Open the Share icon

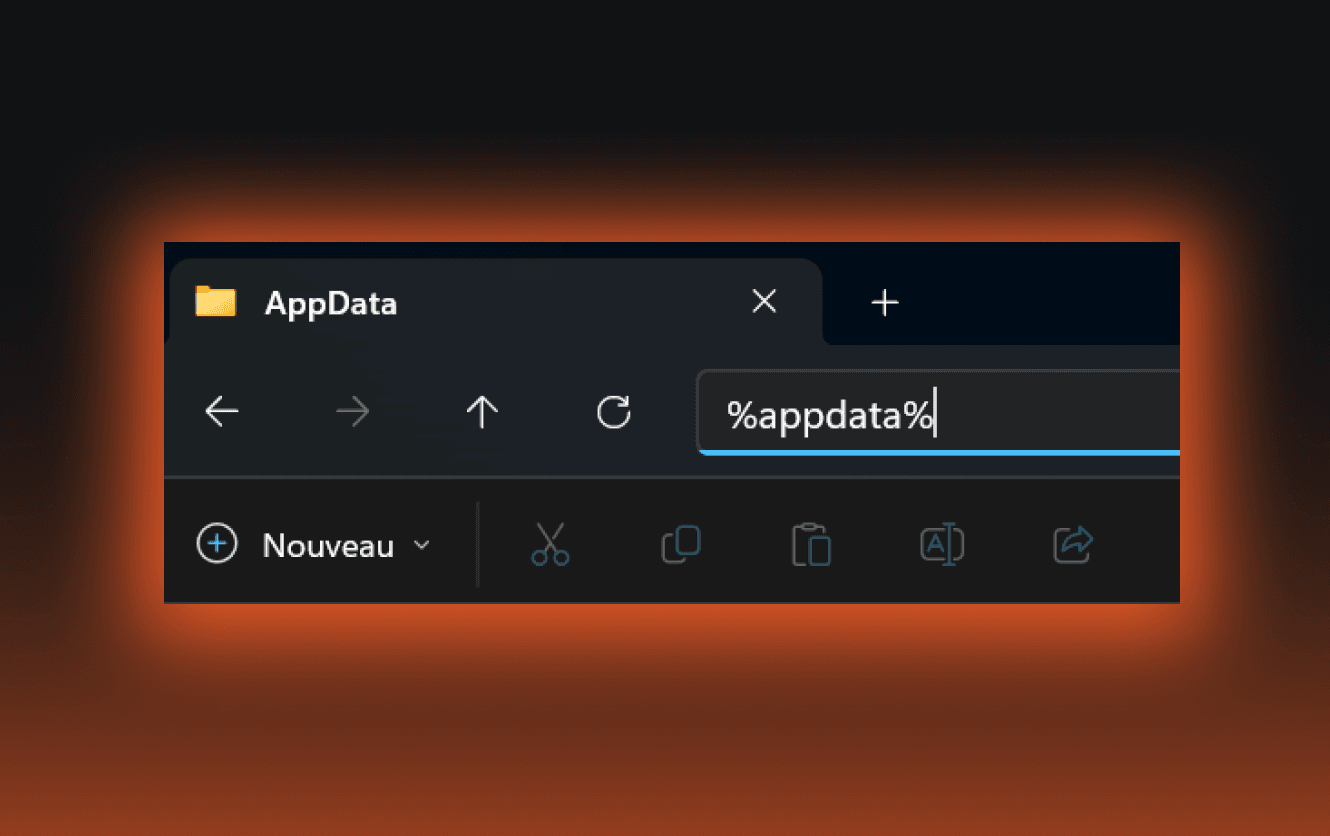coord(1071,543)
